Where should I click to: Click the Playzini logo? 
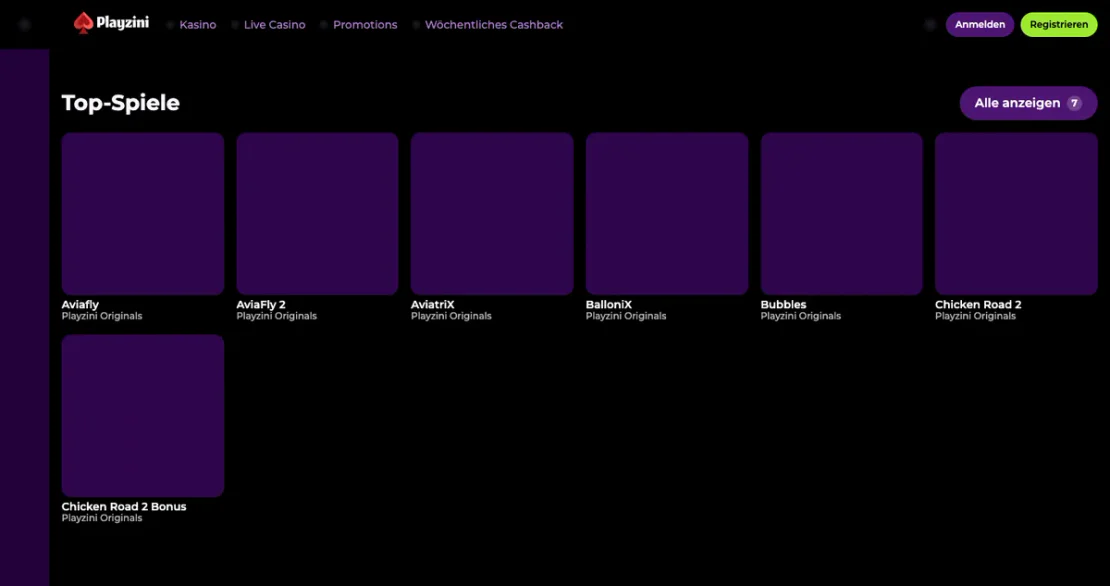point(111,23)
